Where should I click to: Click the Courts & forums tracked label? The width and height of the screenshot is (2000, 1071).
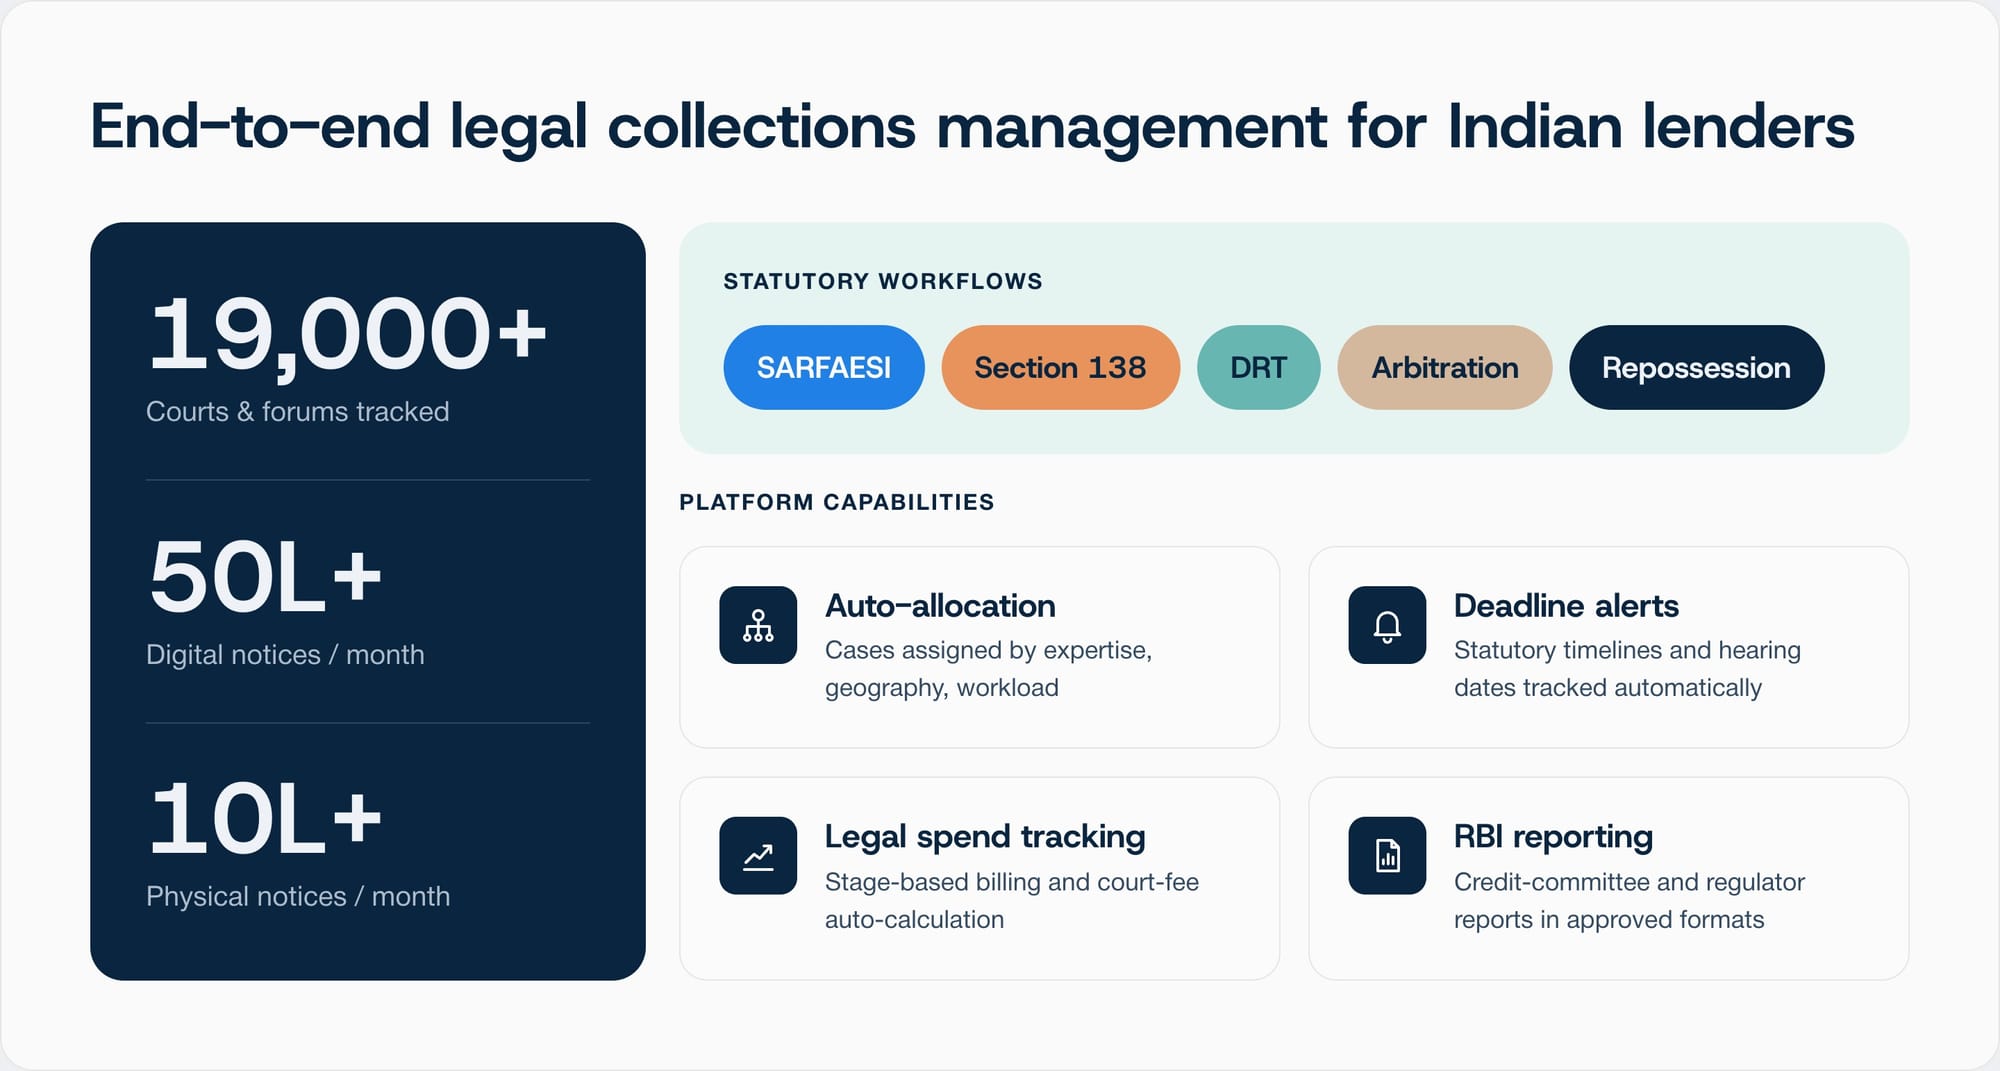coord(298,412)
